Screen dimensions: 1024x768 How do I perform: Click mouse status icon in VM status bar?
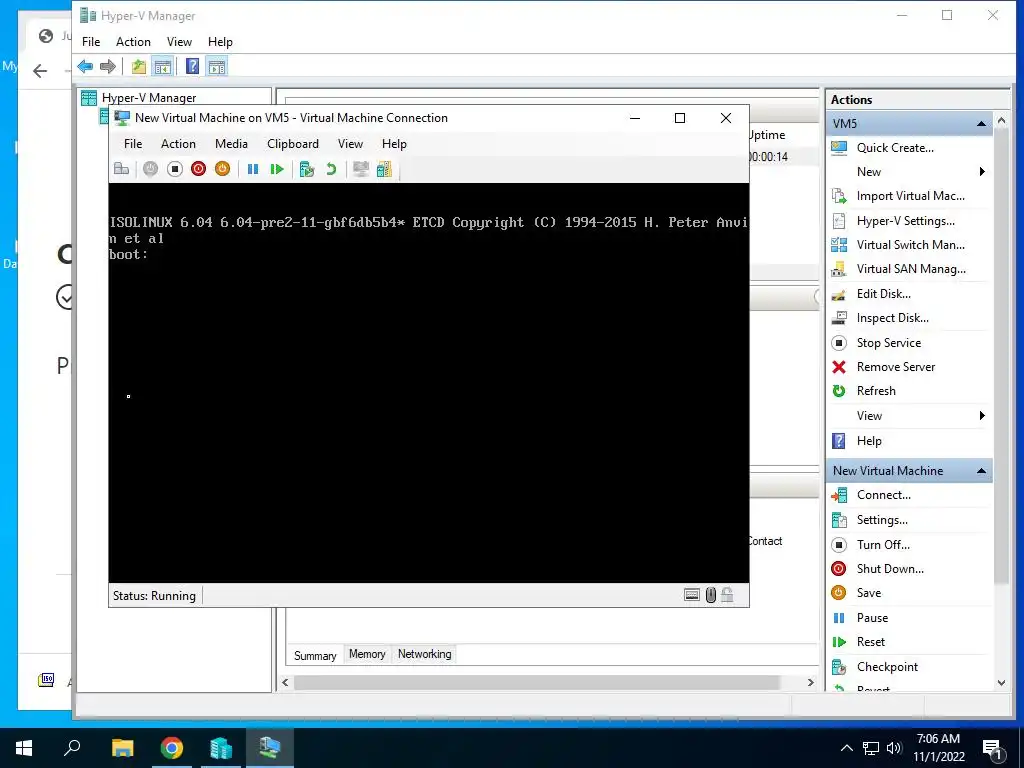click(711, 595)
